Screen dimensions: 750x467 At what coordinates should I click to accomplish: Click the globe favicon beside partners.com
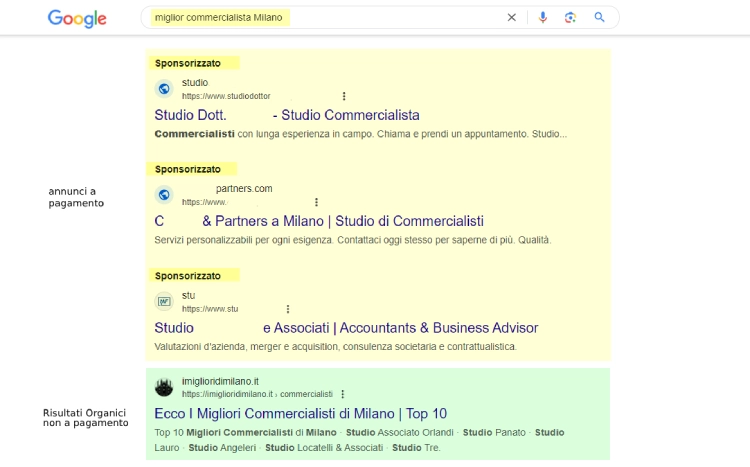tap(164, 195)
